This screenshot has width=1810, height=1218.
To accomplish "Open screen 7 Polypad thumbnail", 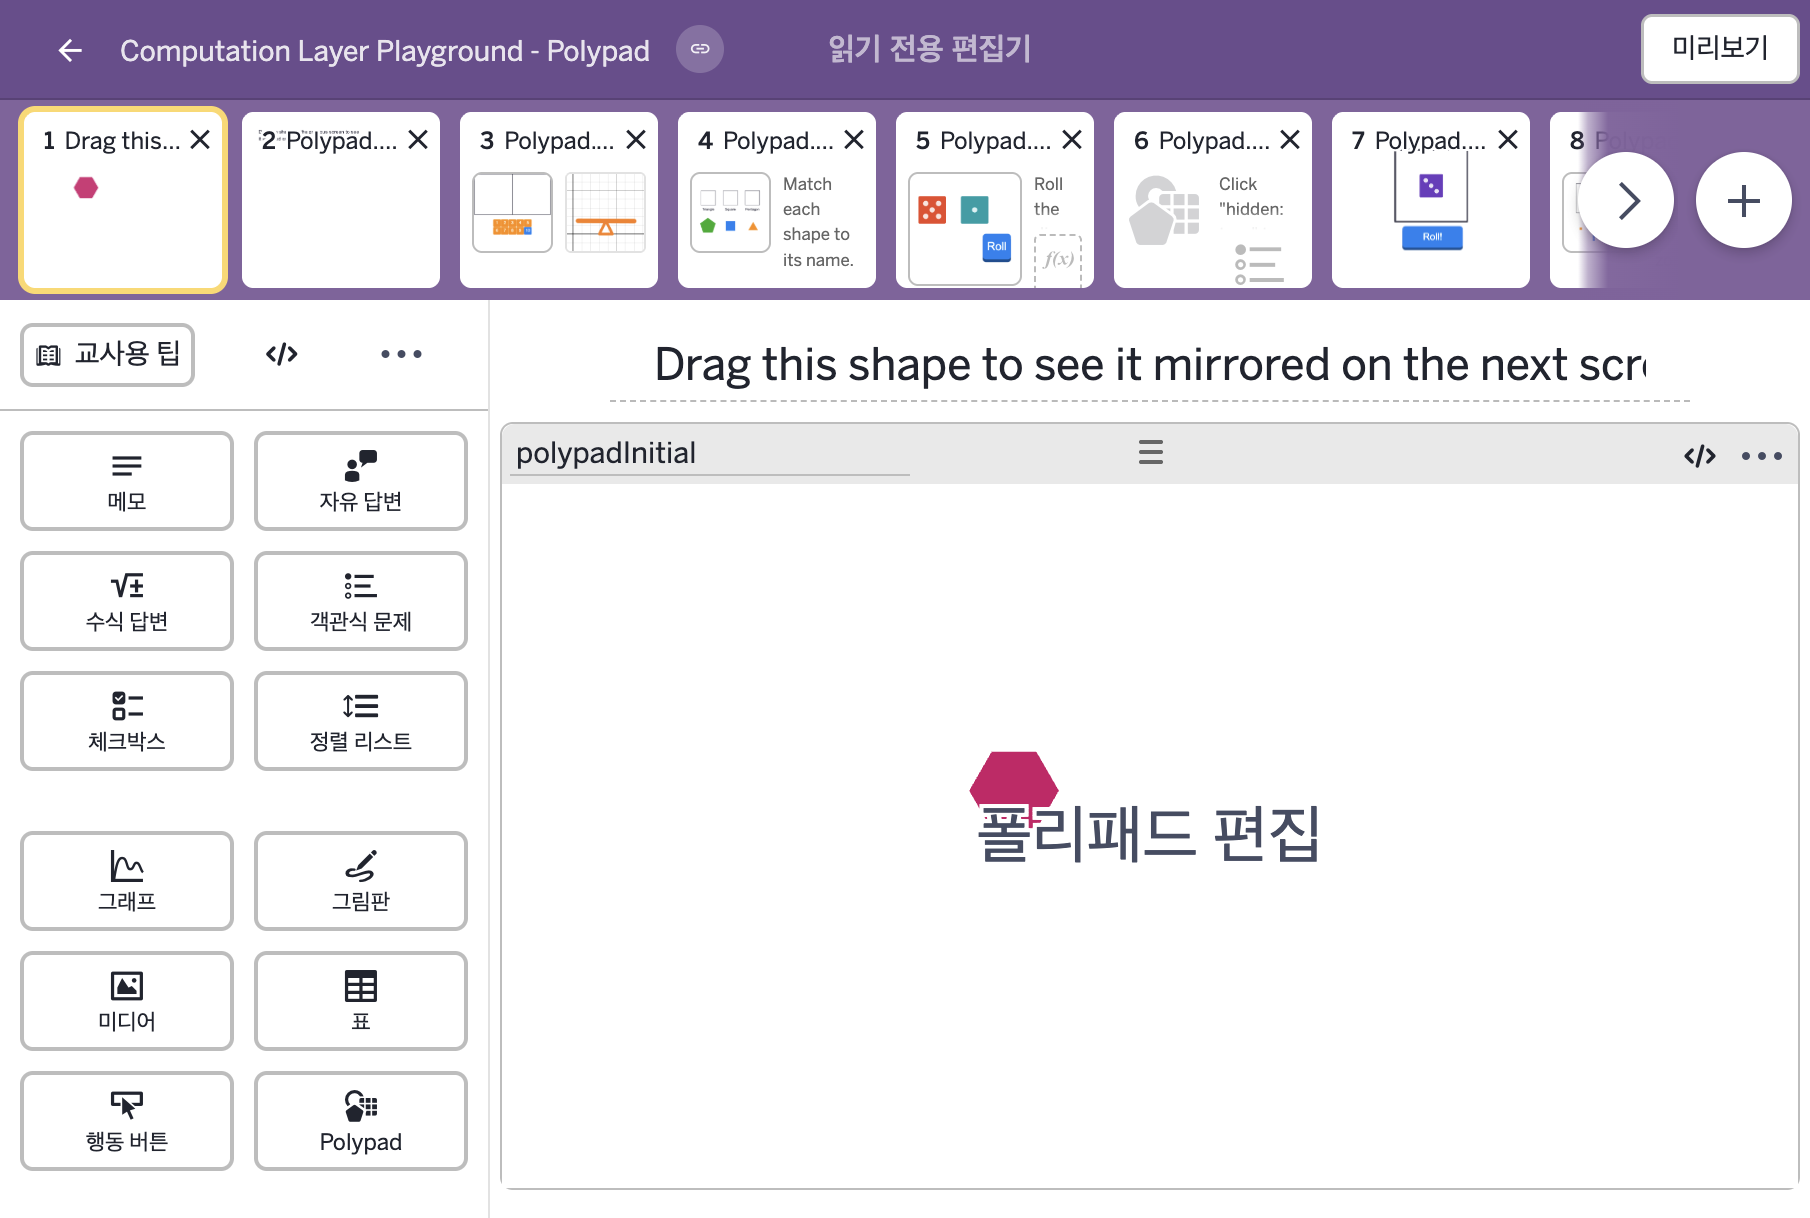I will [x=1431, y=200].
